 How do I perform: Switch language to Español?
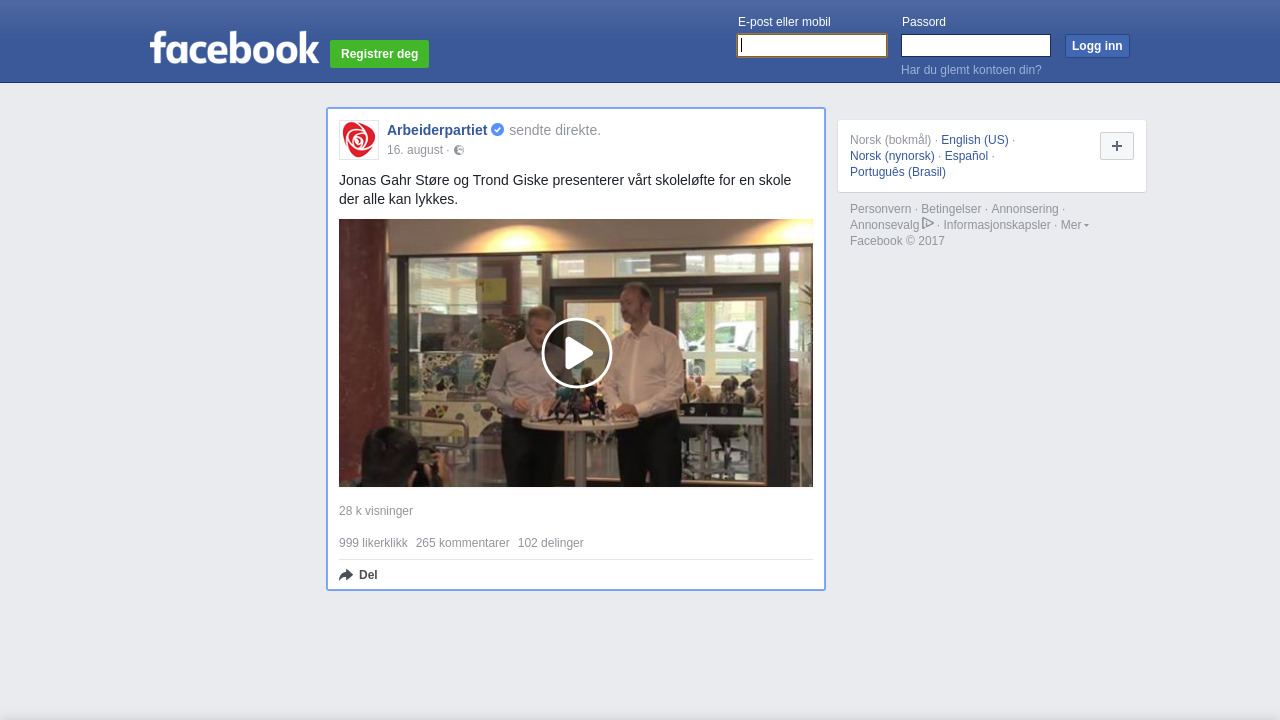(x=966, y=156)
